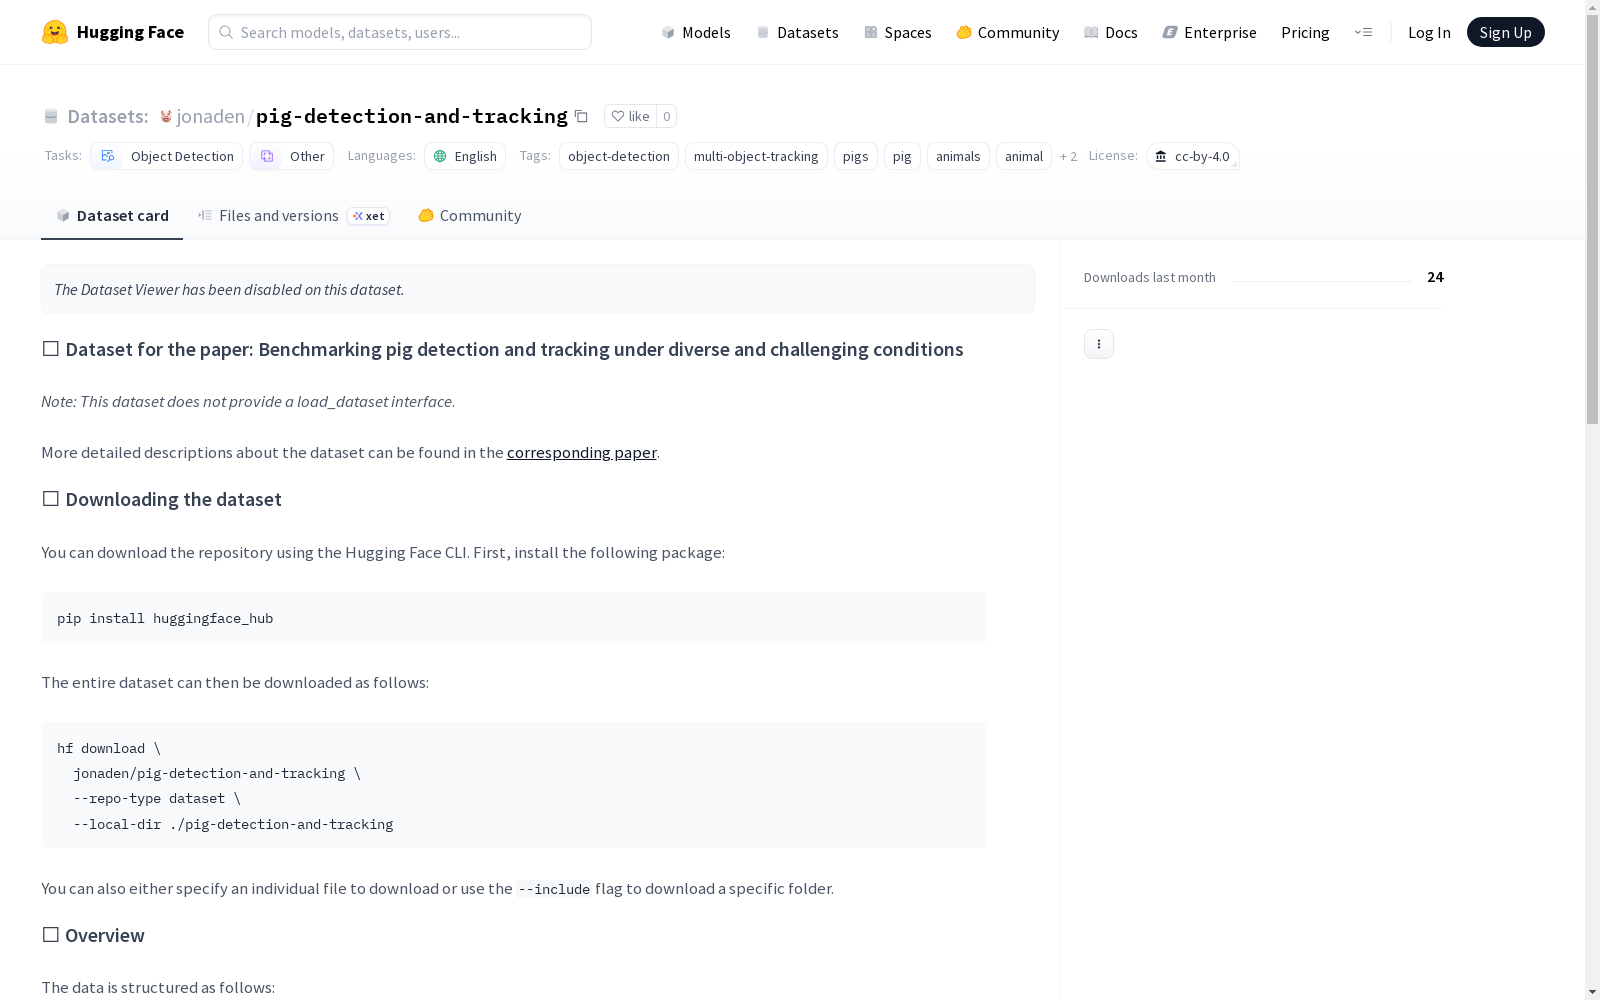1600x1000 pixels.
Task: Click the hf download code block
Action: click(x=514, y=785)
